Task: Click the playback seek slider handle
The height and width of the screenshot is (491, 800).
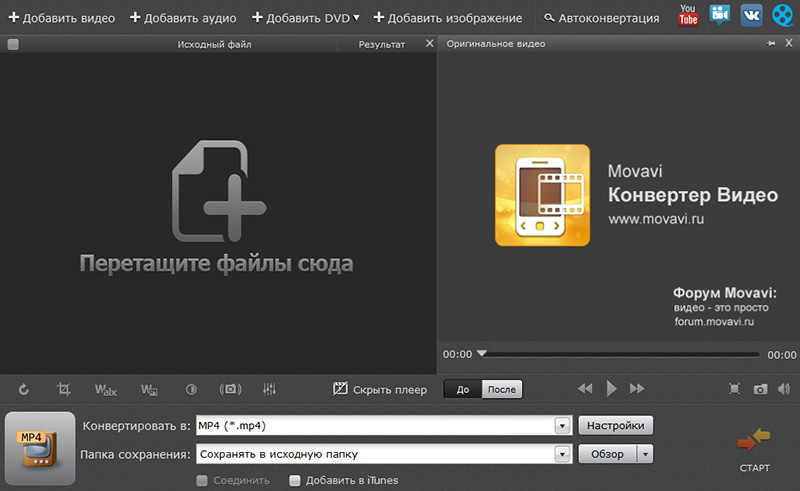Action: click(x=481, y=353)
